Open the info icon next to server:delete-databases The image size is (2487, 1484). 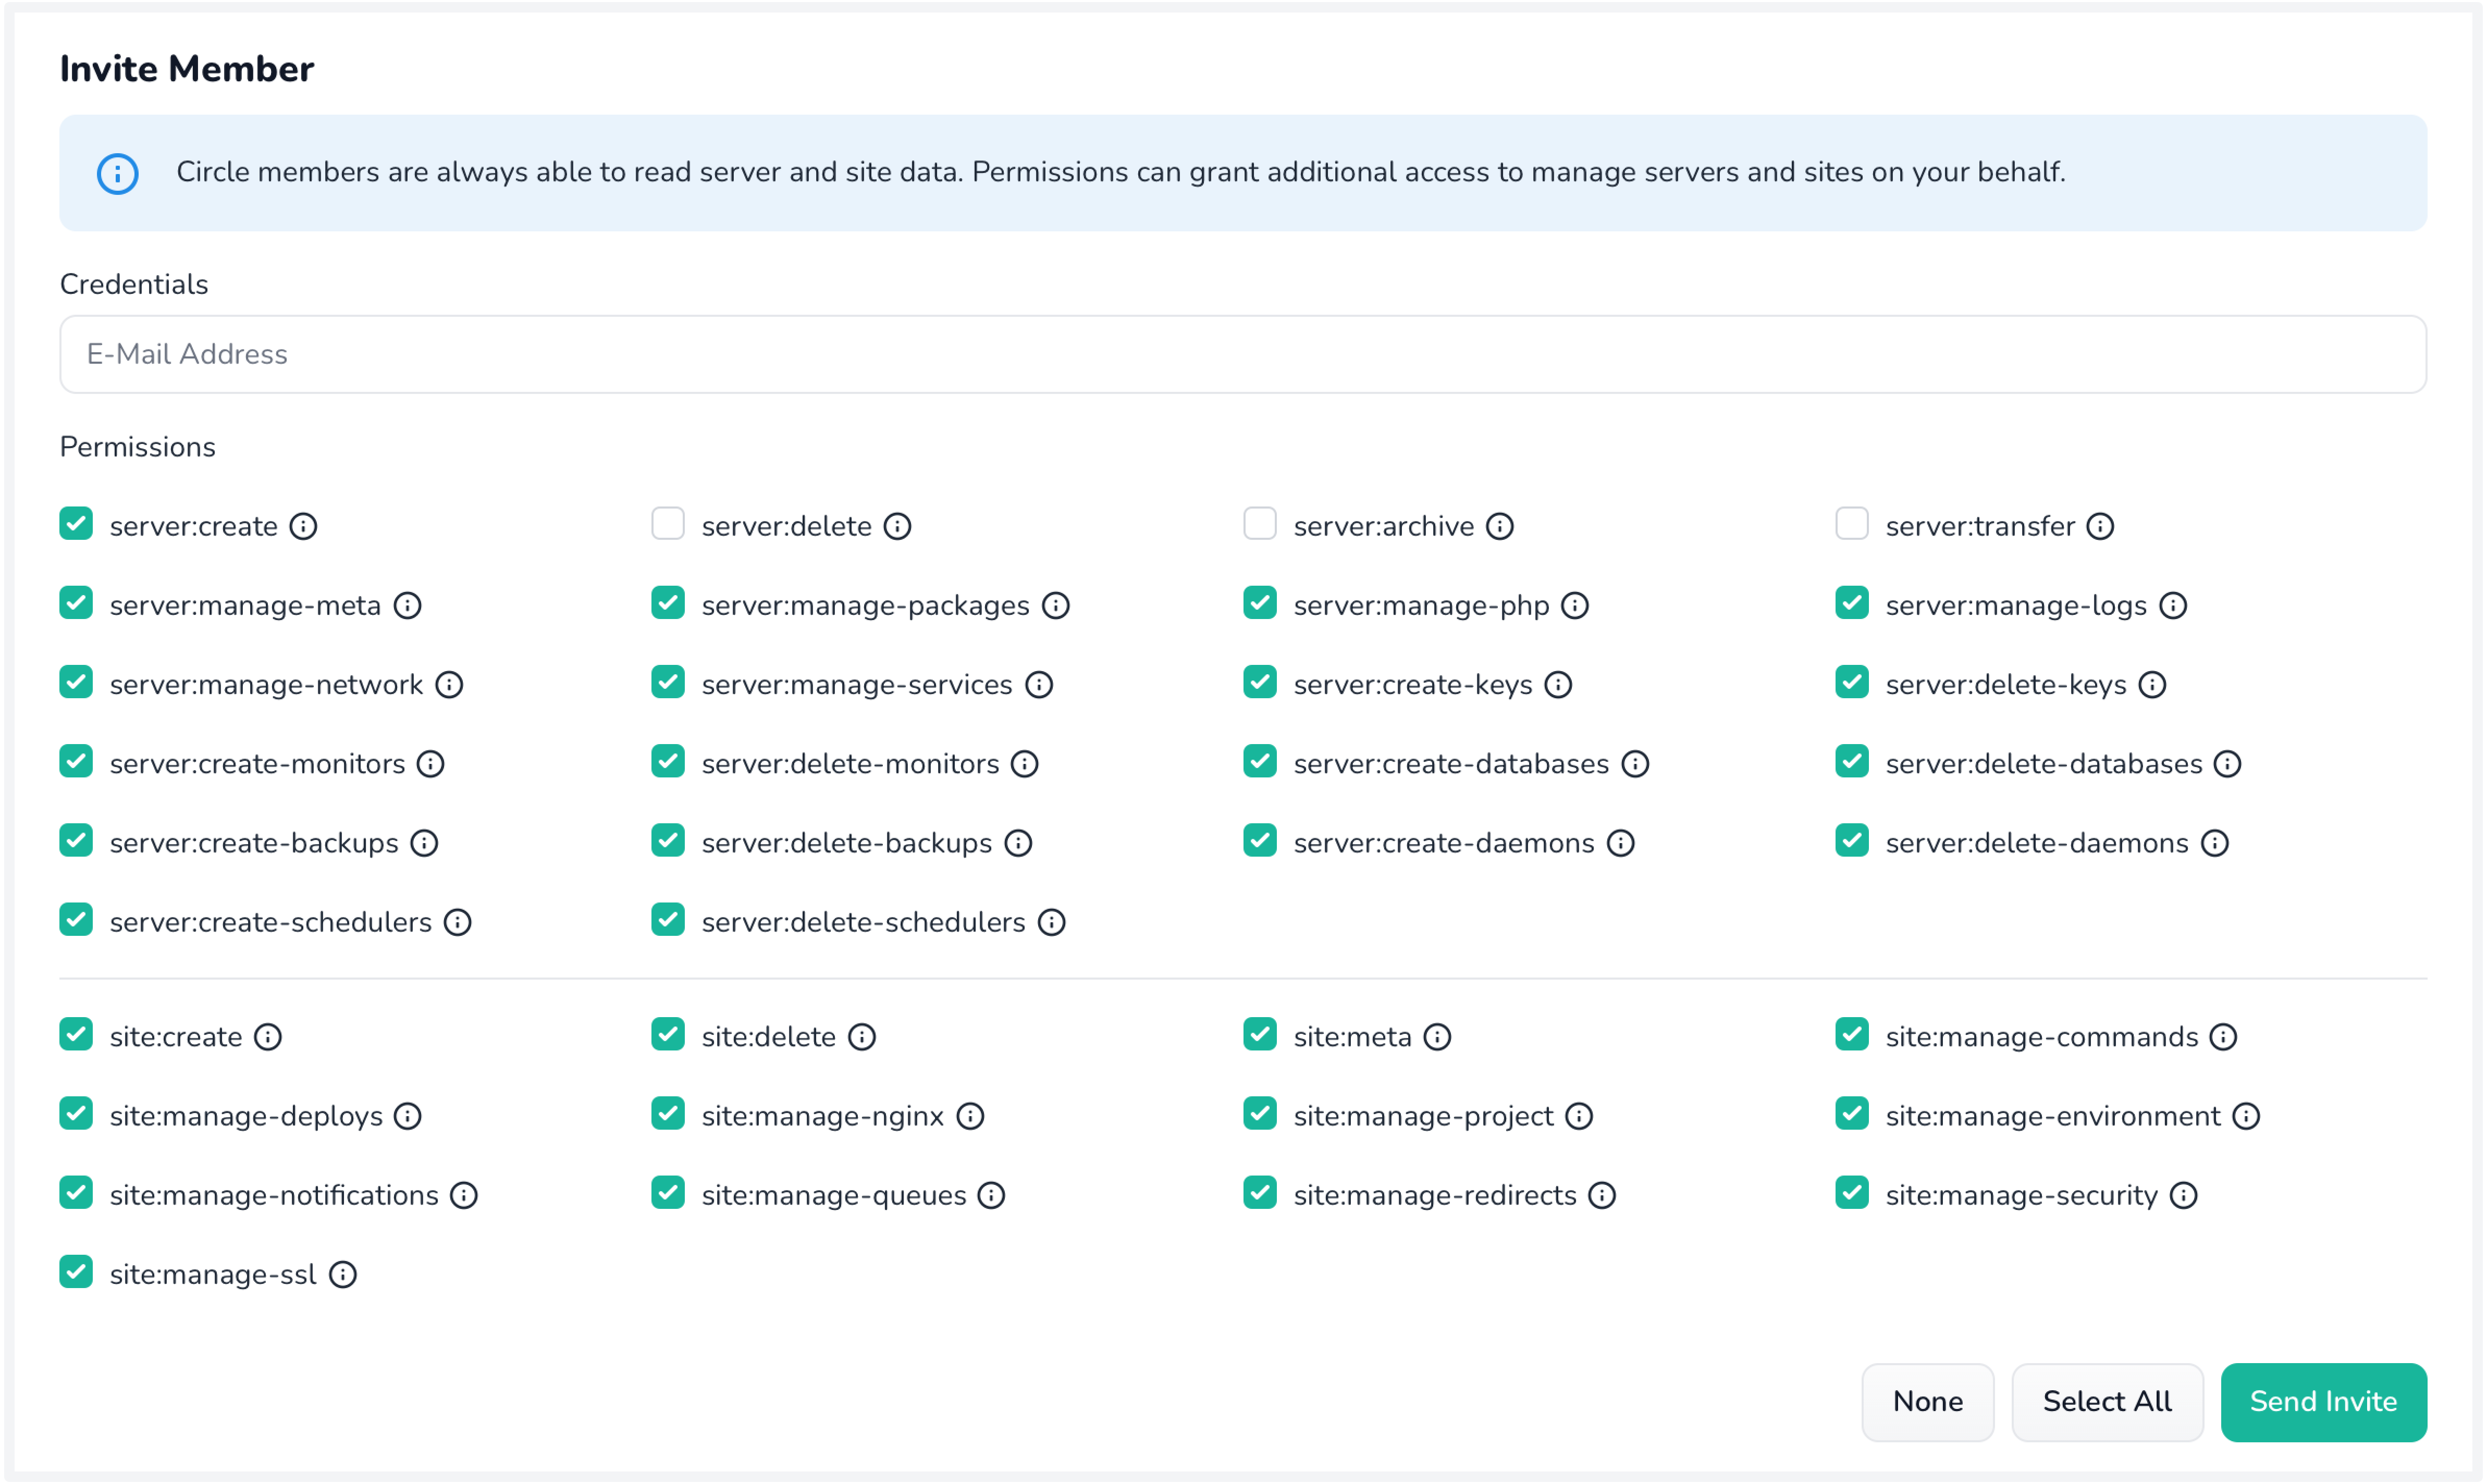(x=2228, y=763)
